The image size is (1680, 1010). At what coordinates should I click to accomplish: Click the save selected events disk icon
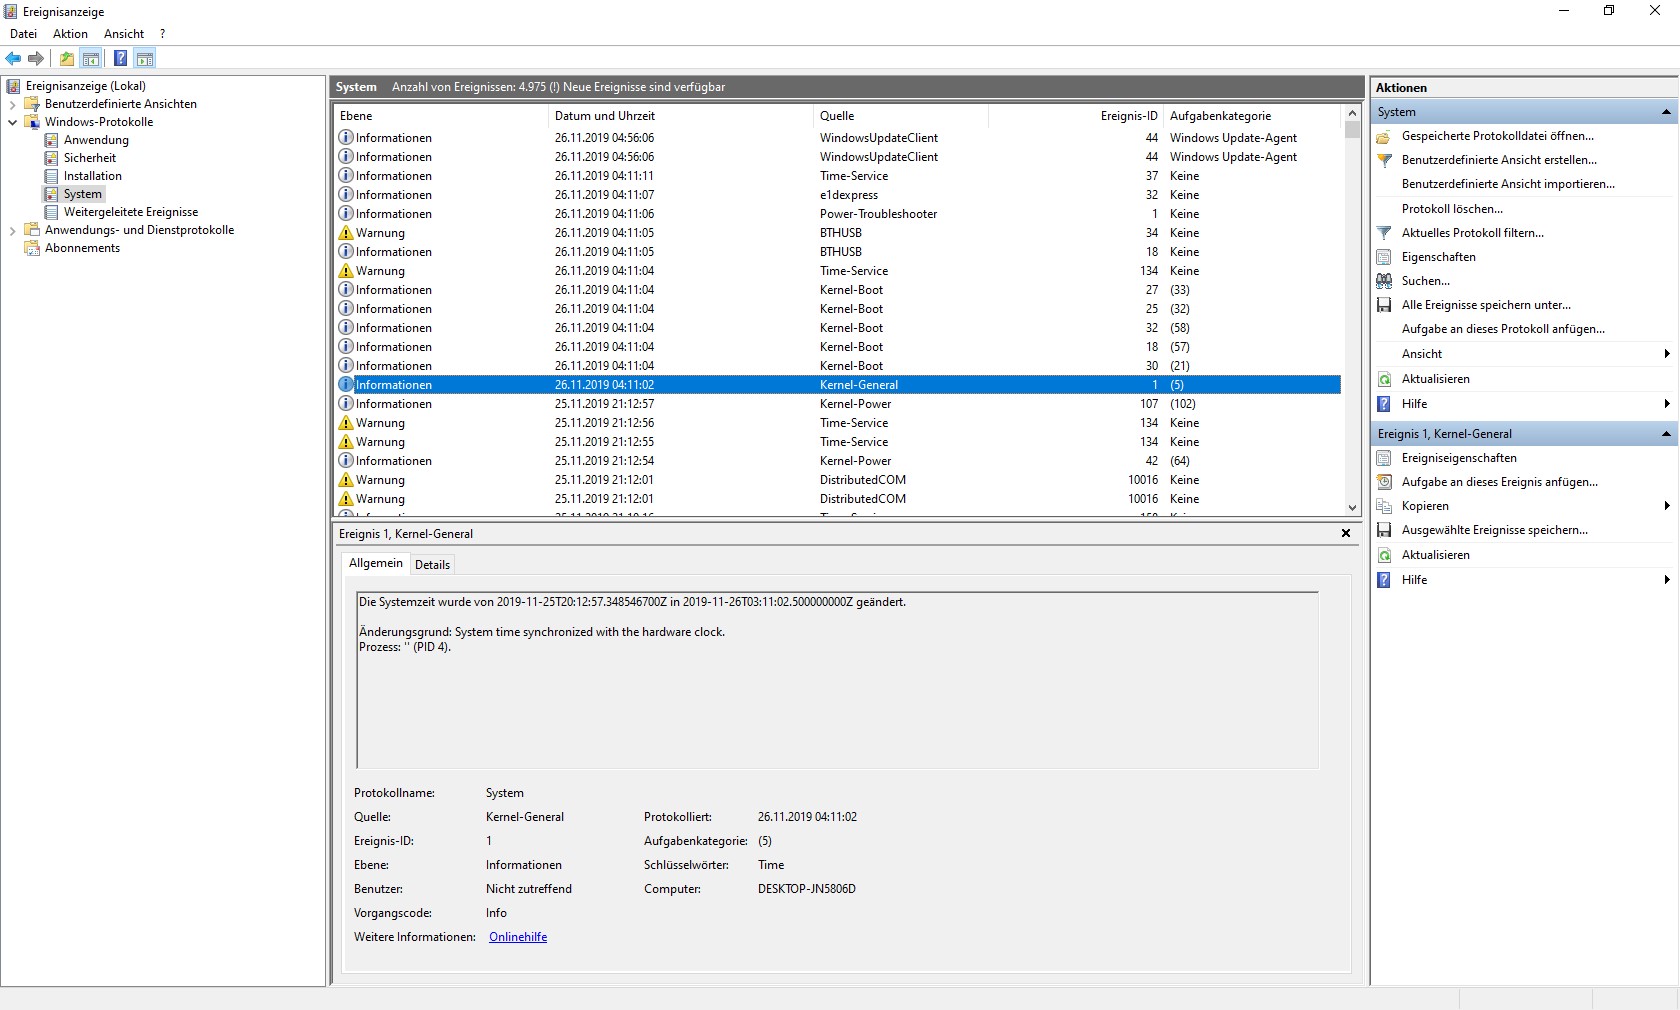[x=1384, y=530]
